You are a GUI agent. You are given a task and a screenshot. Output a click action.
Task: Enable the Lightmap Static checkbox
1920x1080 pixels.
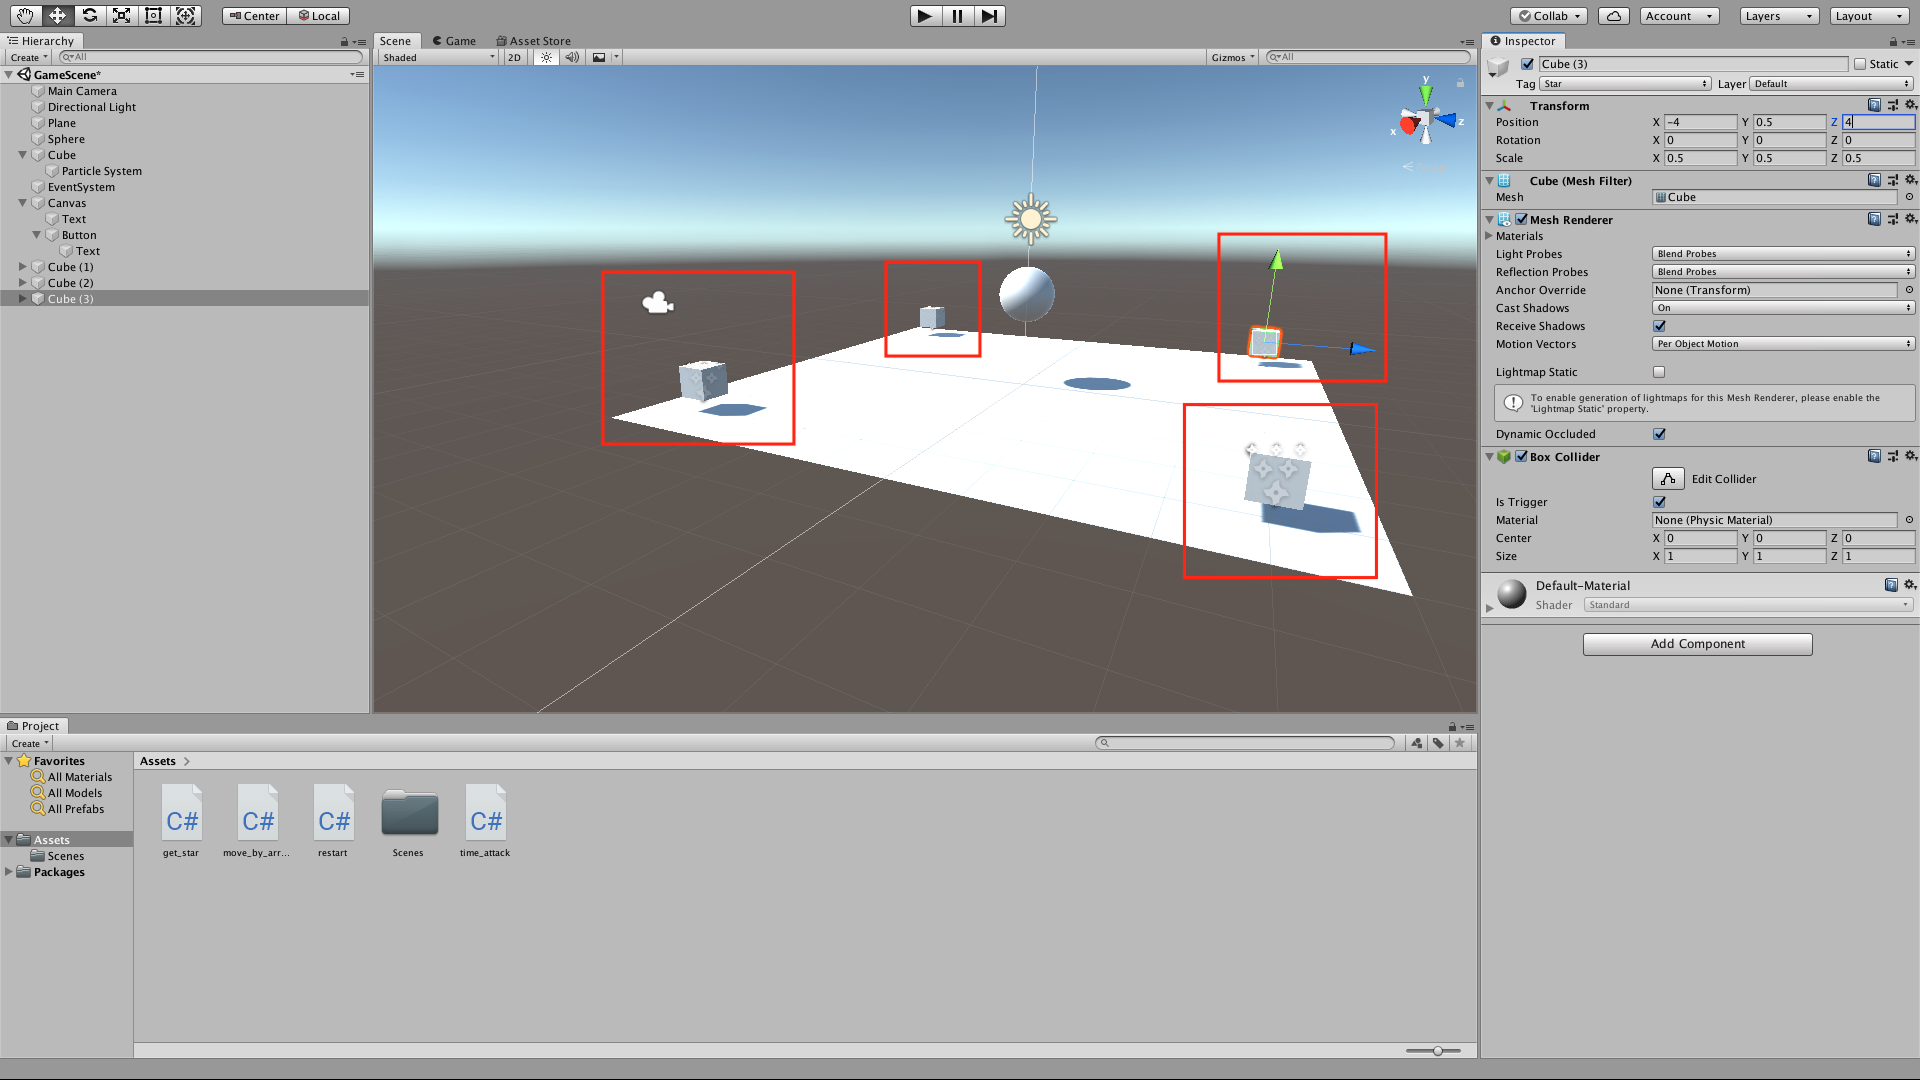[1659, 372]
